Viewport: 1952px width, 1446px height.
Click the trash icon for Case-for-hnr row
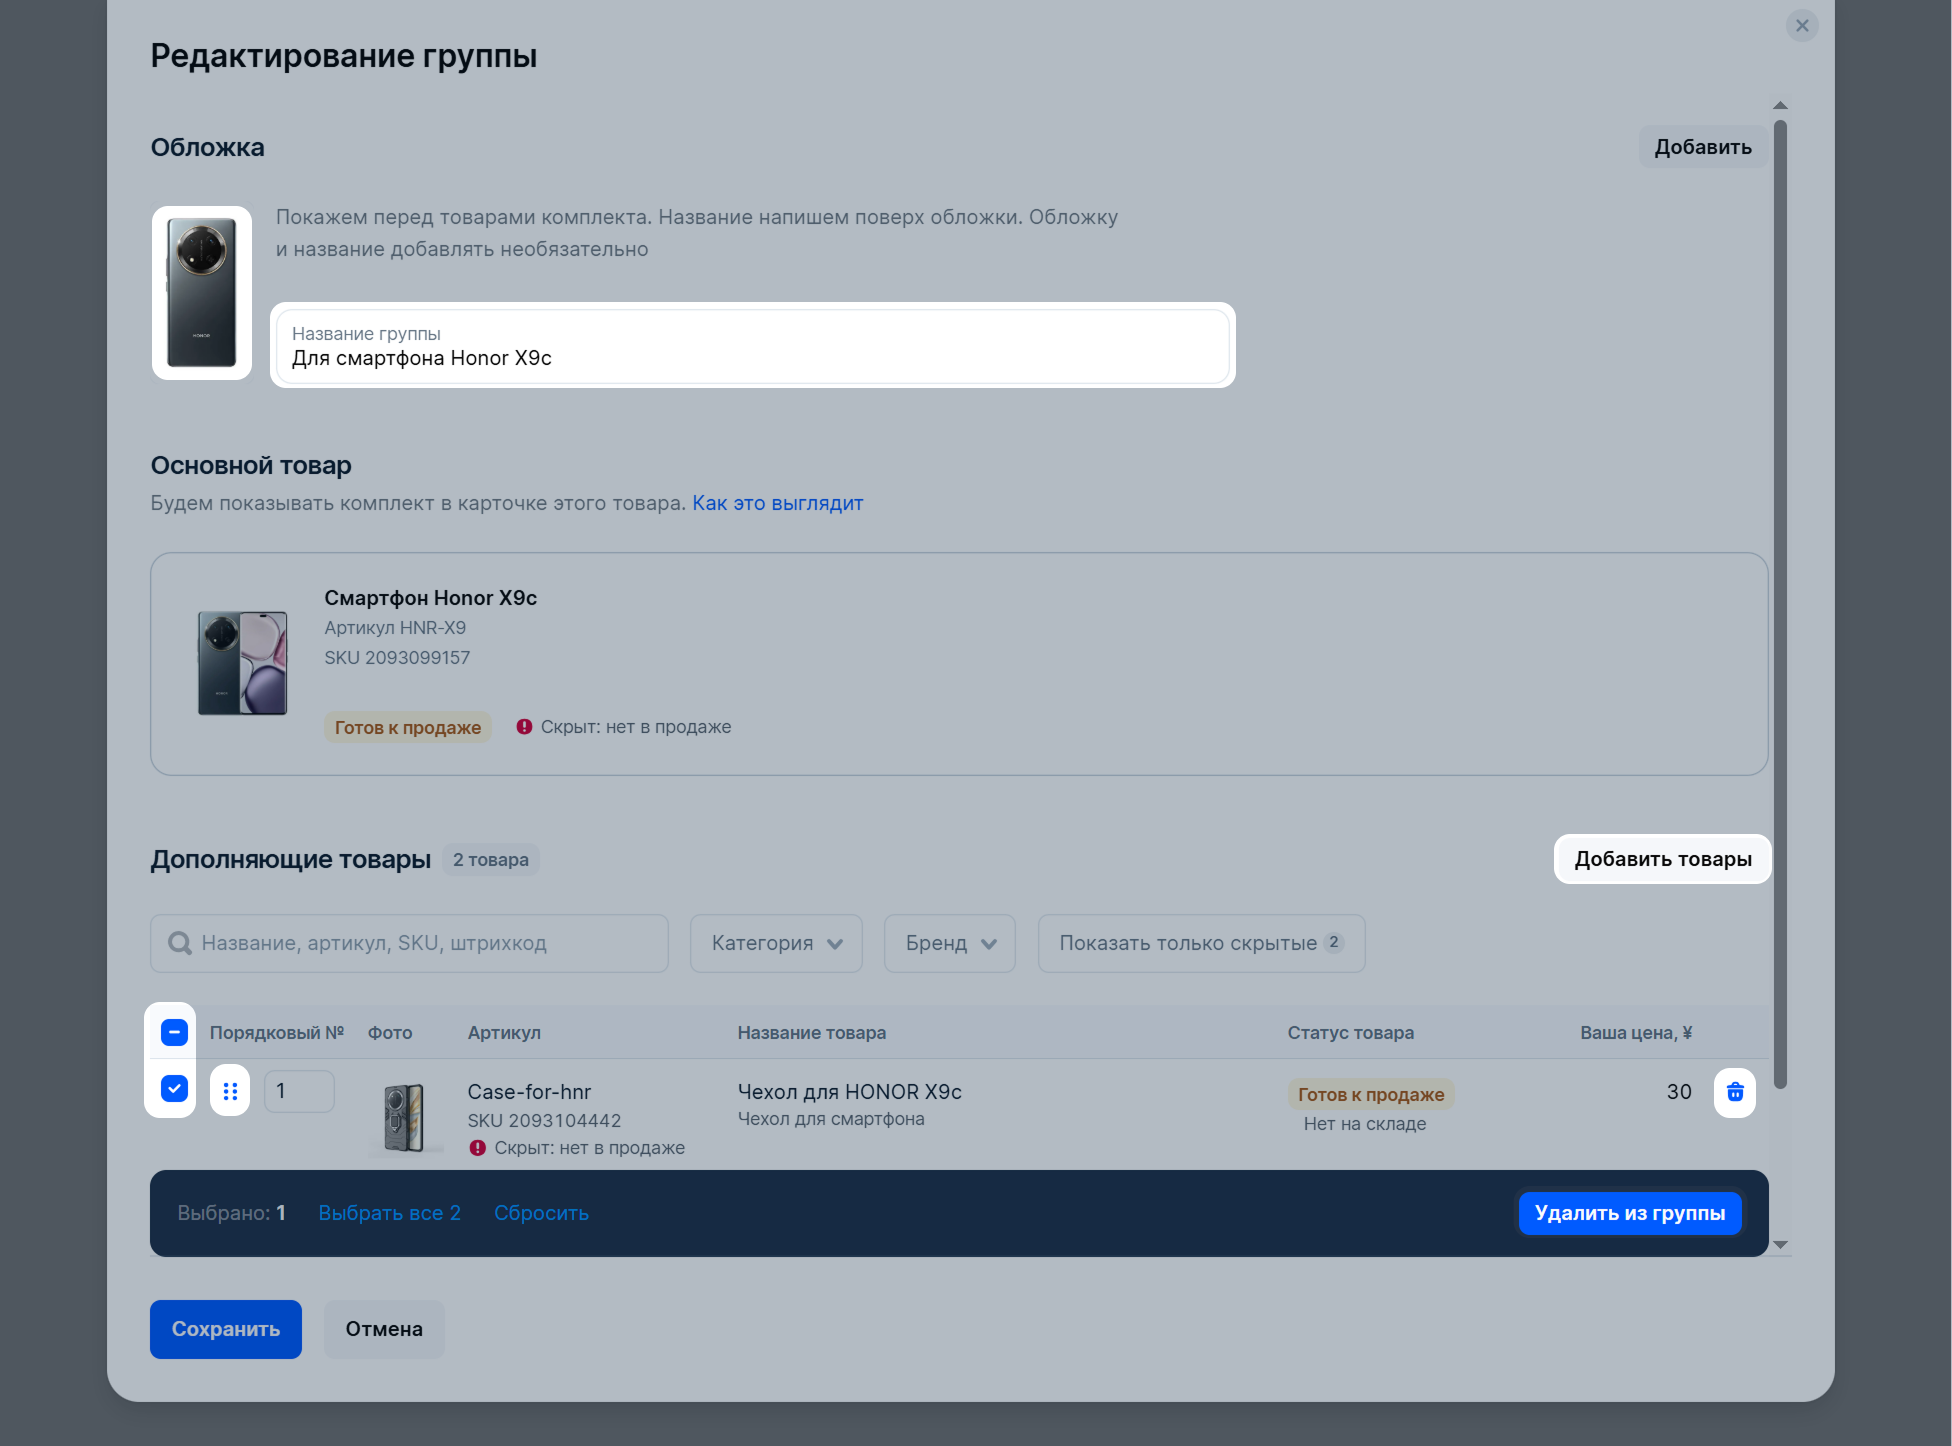(x=1734, y=1092)
